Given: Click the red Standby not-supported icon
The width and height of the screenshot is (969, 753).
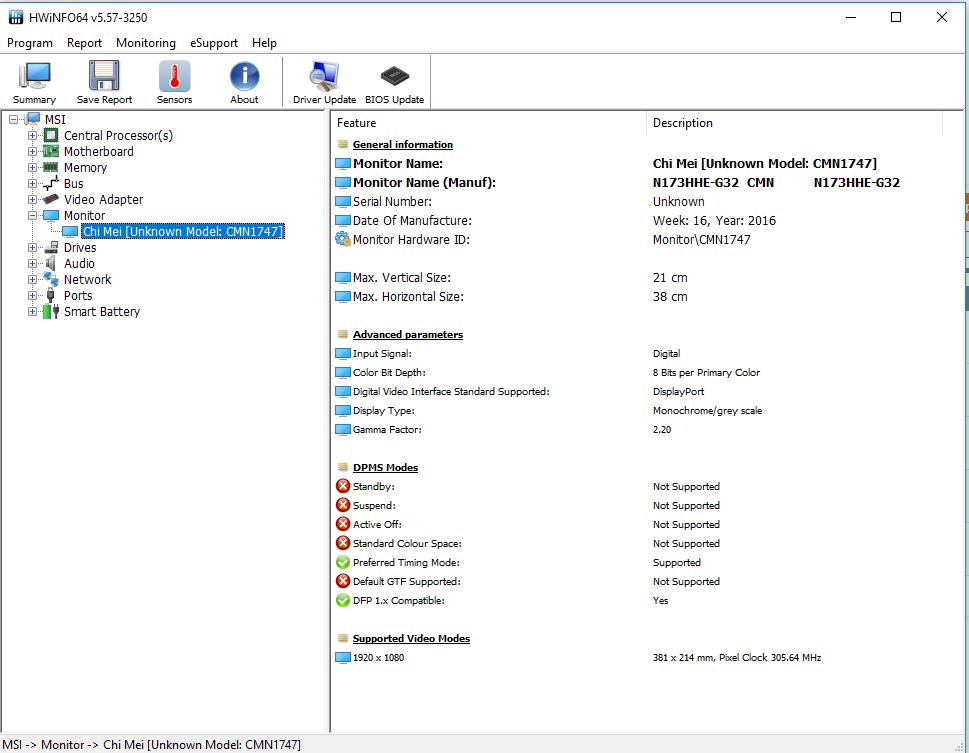Looking at the screenshot, I should (343, 487).
